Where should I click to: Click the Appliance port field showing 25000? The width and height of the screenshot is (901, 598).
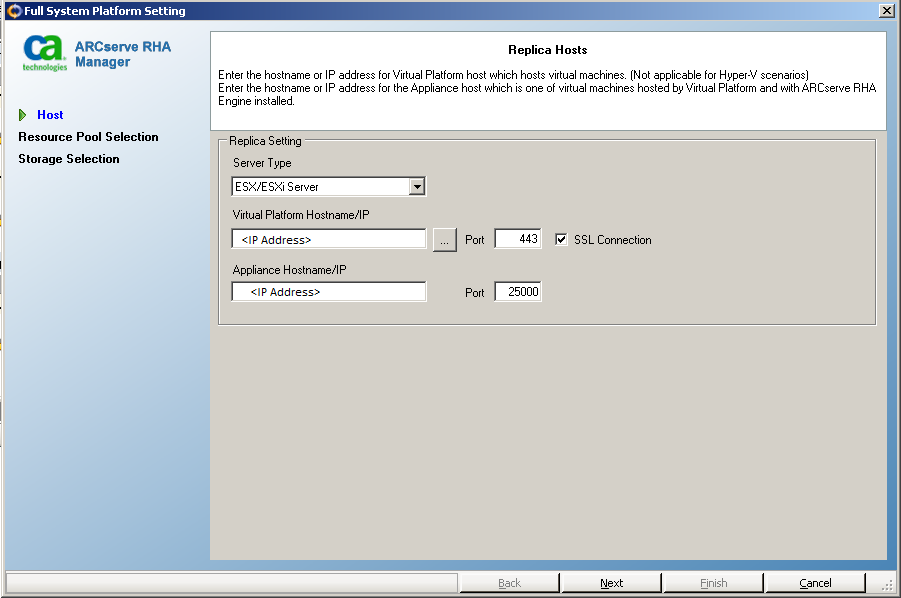[518, 292]
